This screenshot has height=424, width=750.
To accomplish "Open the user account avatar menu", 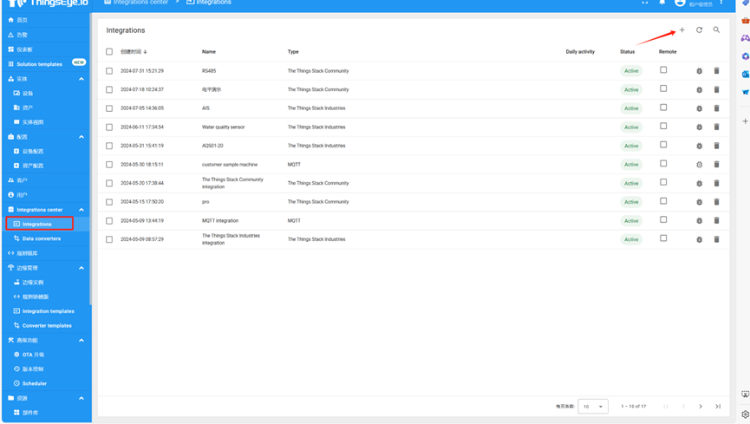I will 680,3.
